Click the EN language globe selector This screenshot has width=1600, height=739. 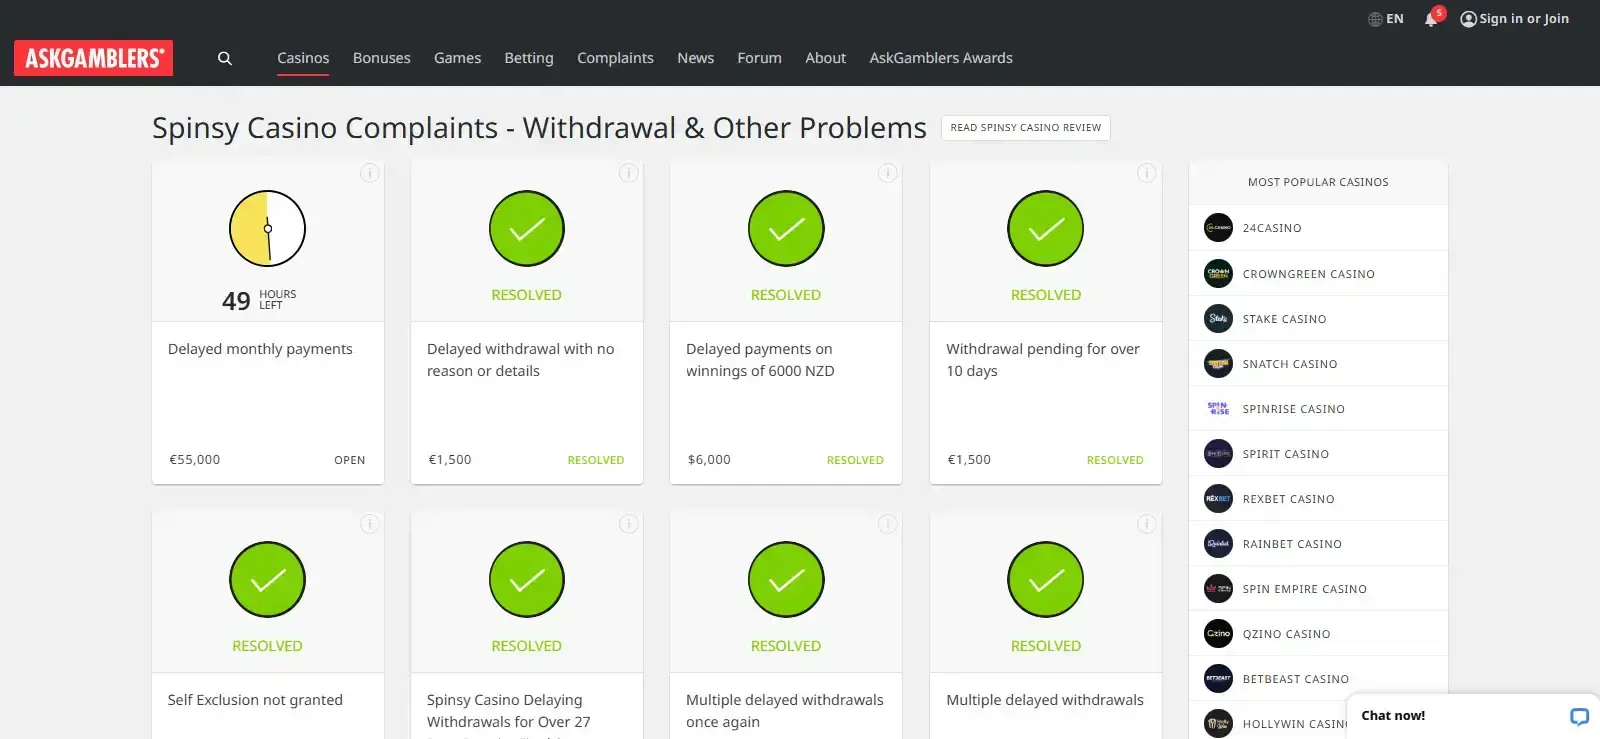[x=1386, y=19]
